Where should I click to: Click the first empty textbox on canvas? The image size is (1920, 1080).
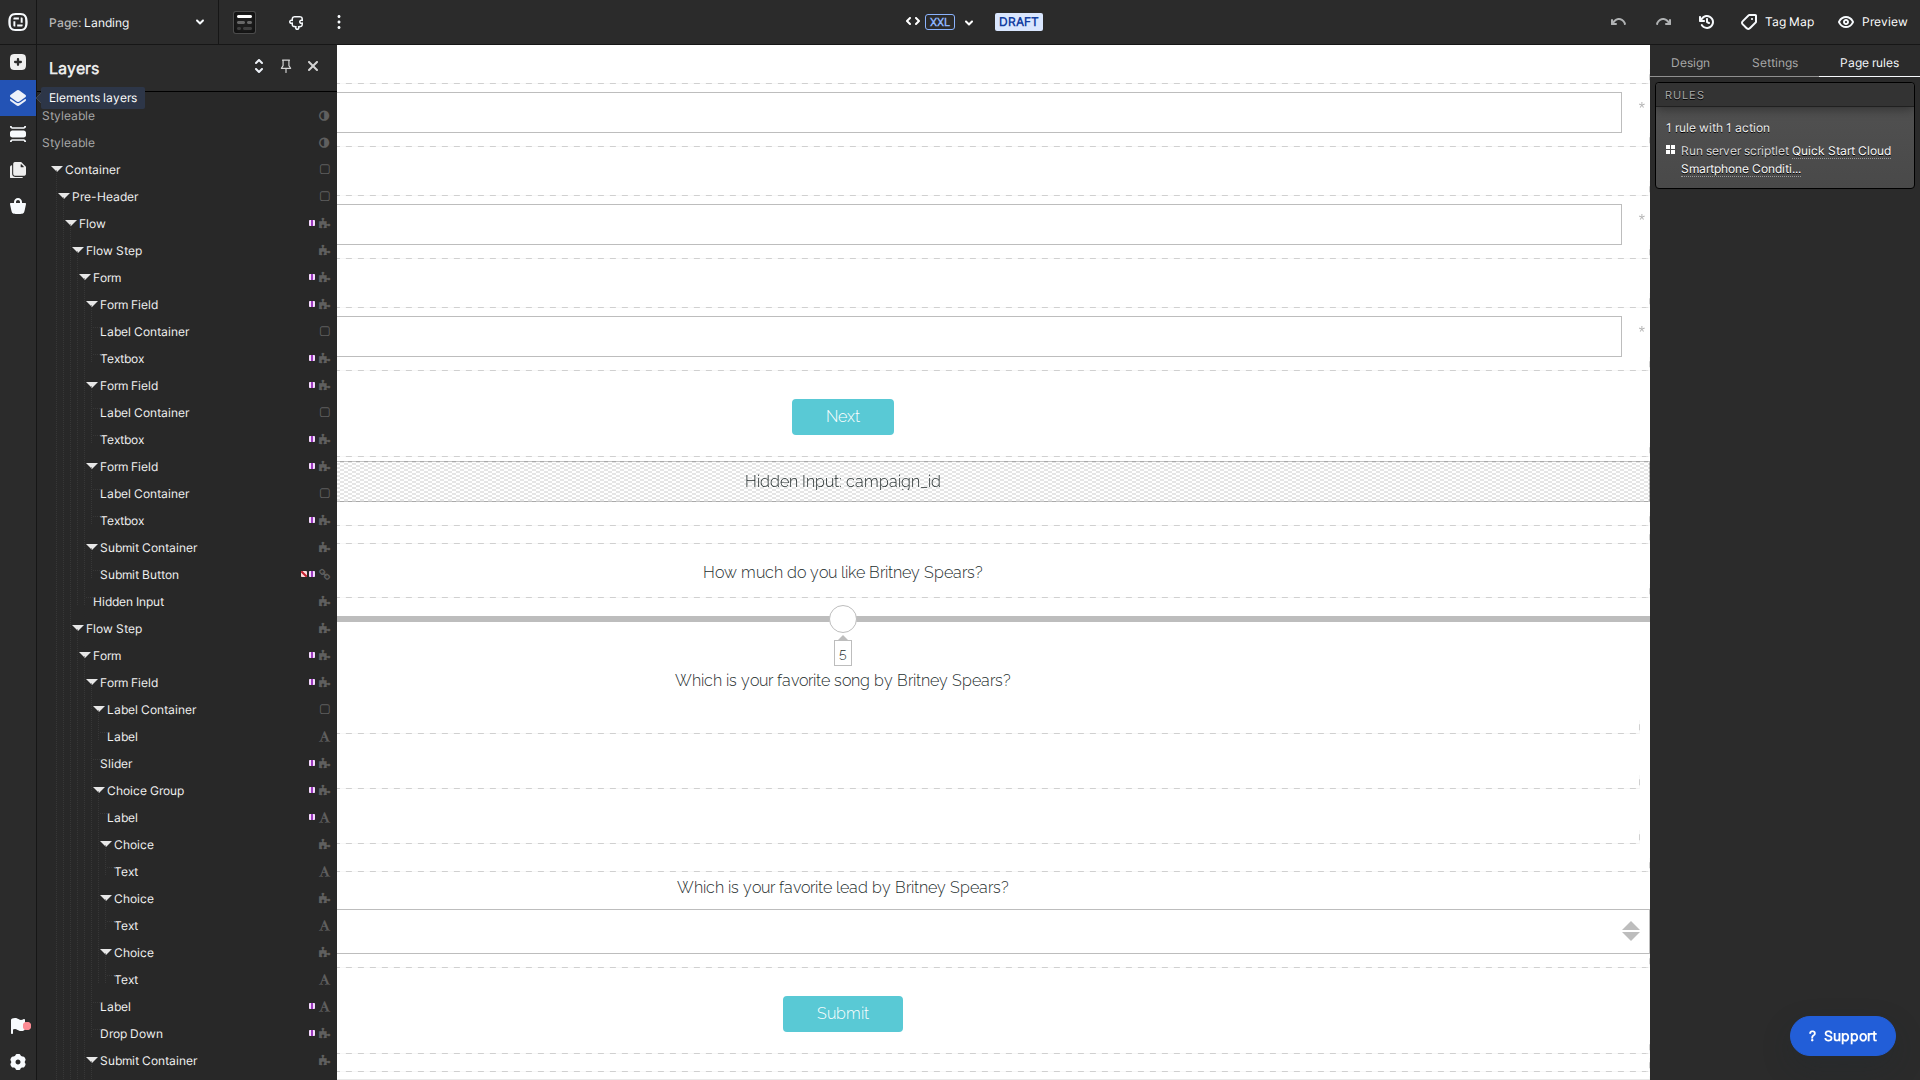pyautogui.click(x=979, y=112)
